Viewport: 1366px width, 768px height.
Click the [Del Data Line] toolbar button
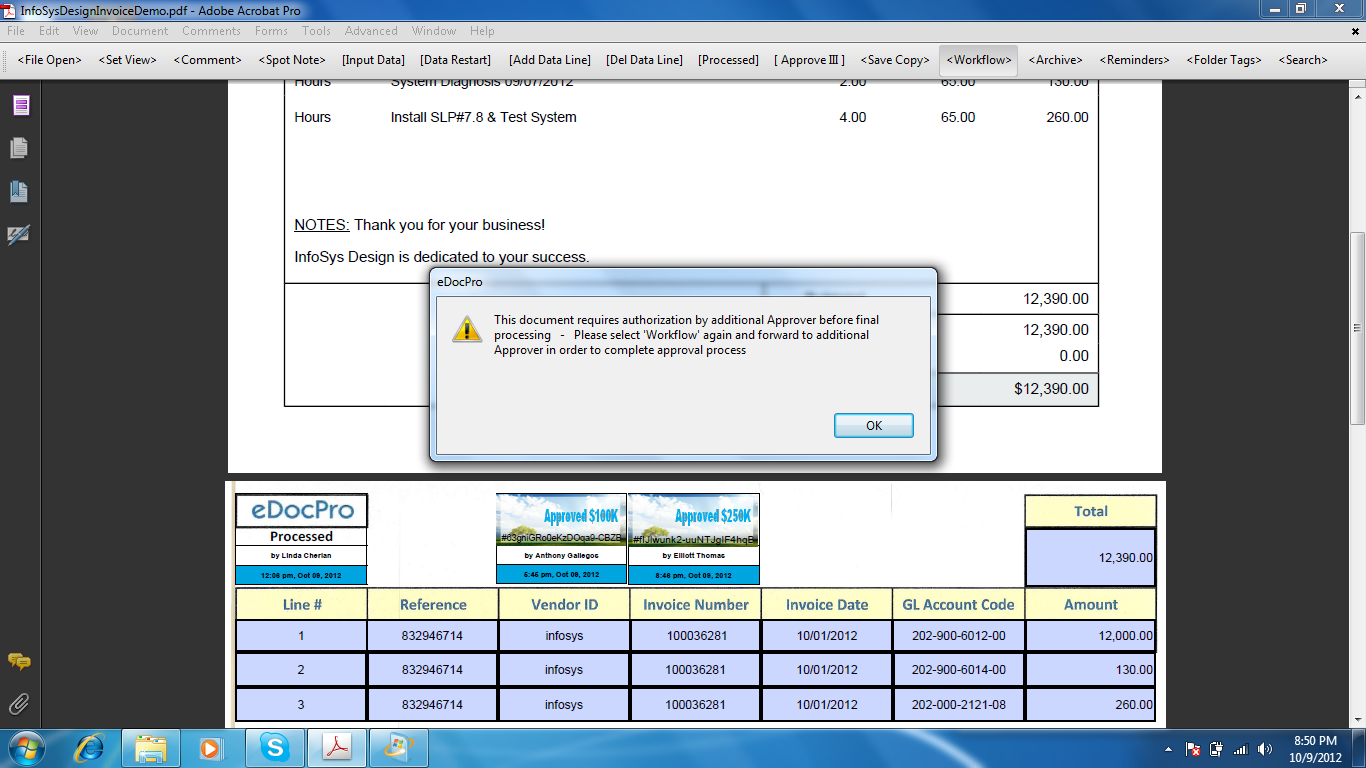point(645,60)
